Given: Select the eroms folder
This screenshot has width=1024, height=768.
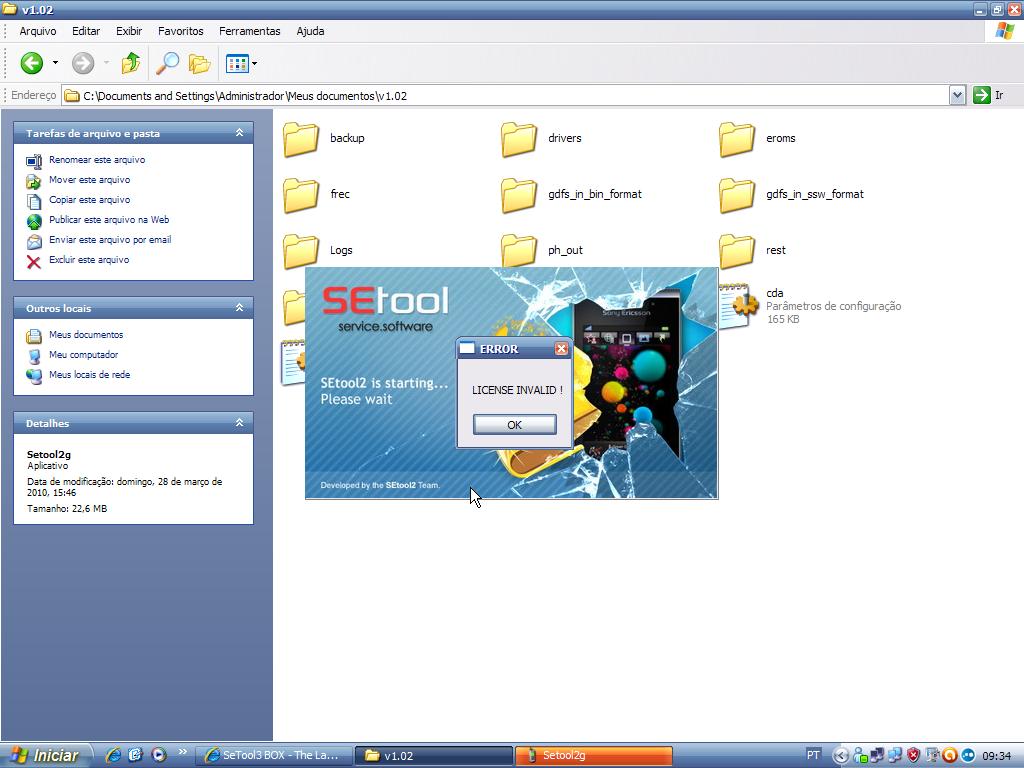Looking at the screenshot, I should (x=758, y=138).
